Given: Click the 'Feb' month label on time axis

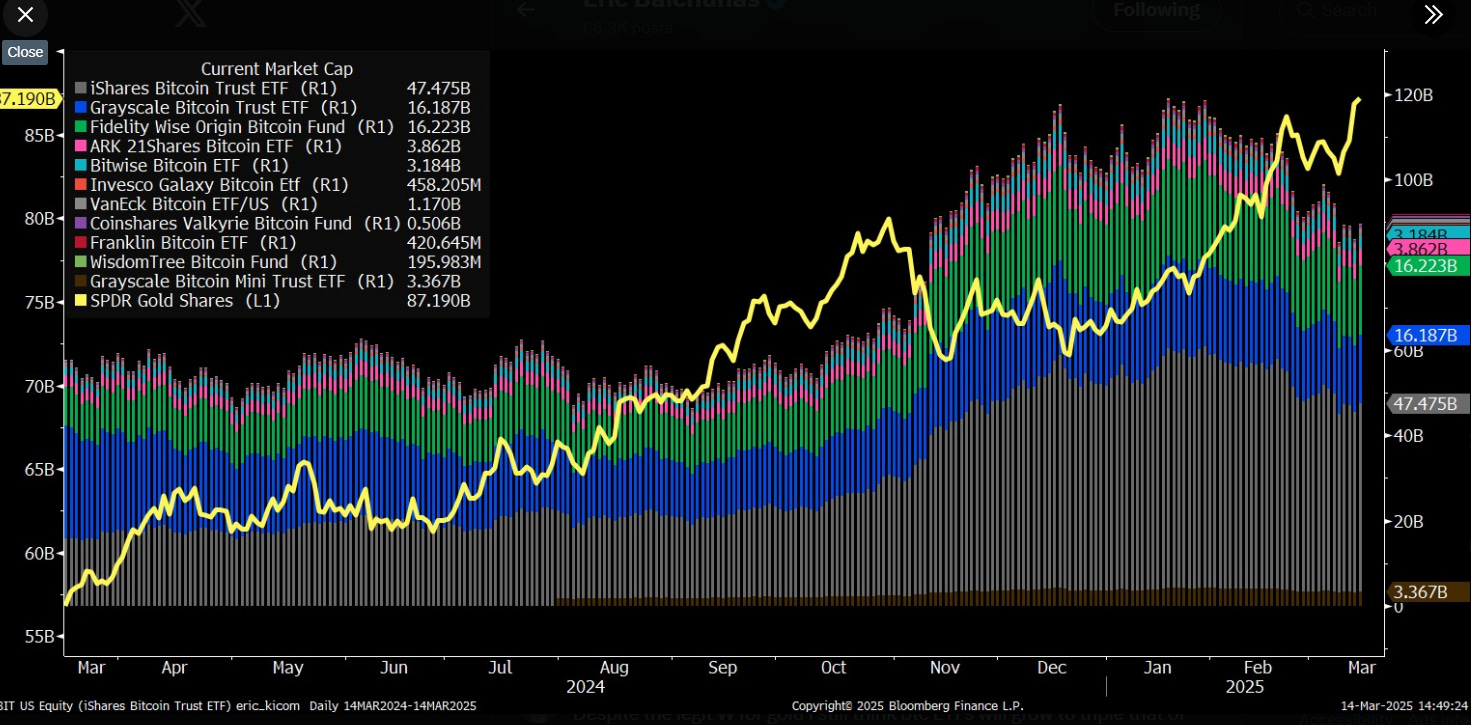Looking at the screenshot, I should click(1256, 667).
